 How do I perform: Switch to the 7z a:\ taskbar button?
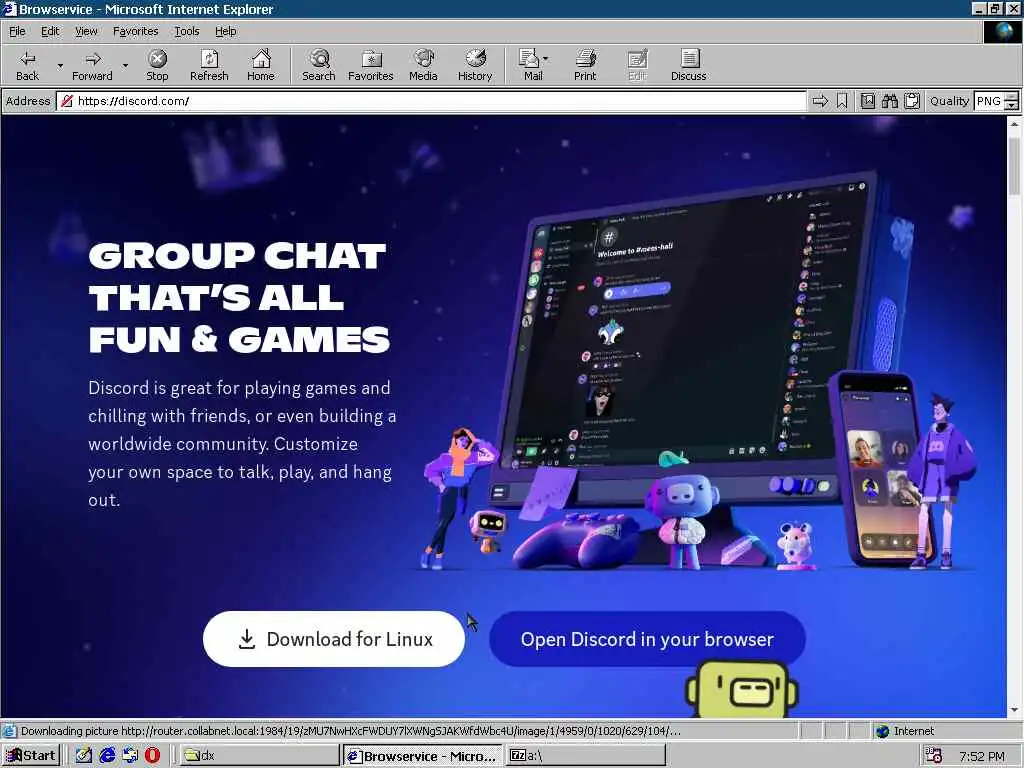pyautogui.click(x=586, y=756)
